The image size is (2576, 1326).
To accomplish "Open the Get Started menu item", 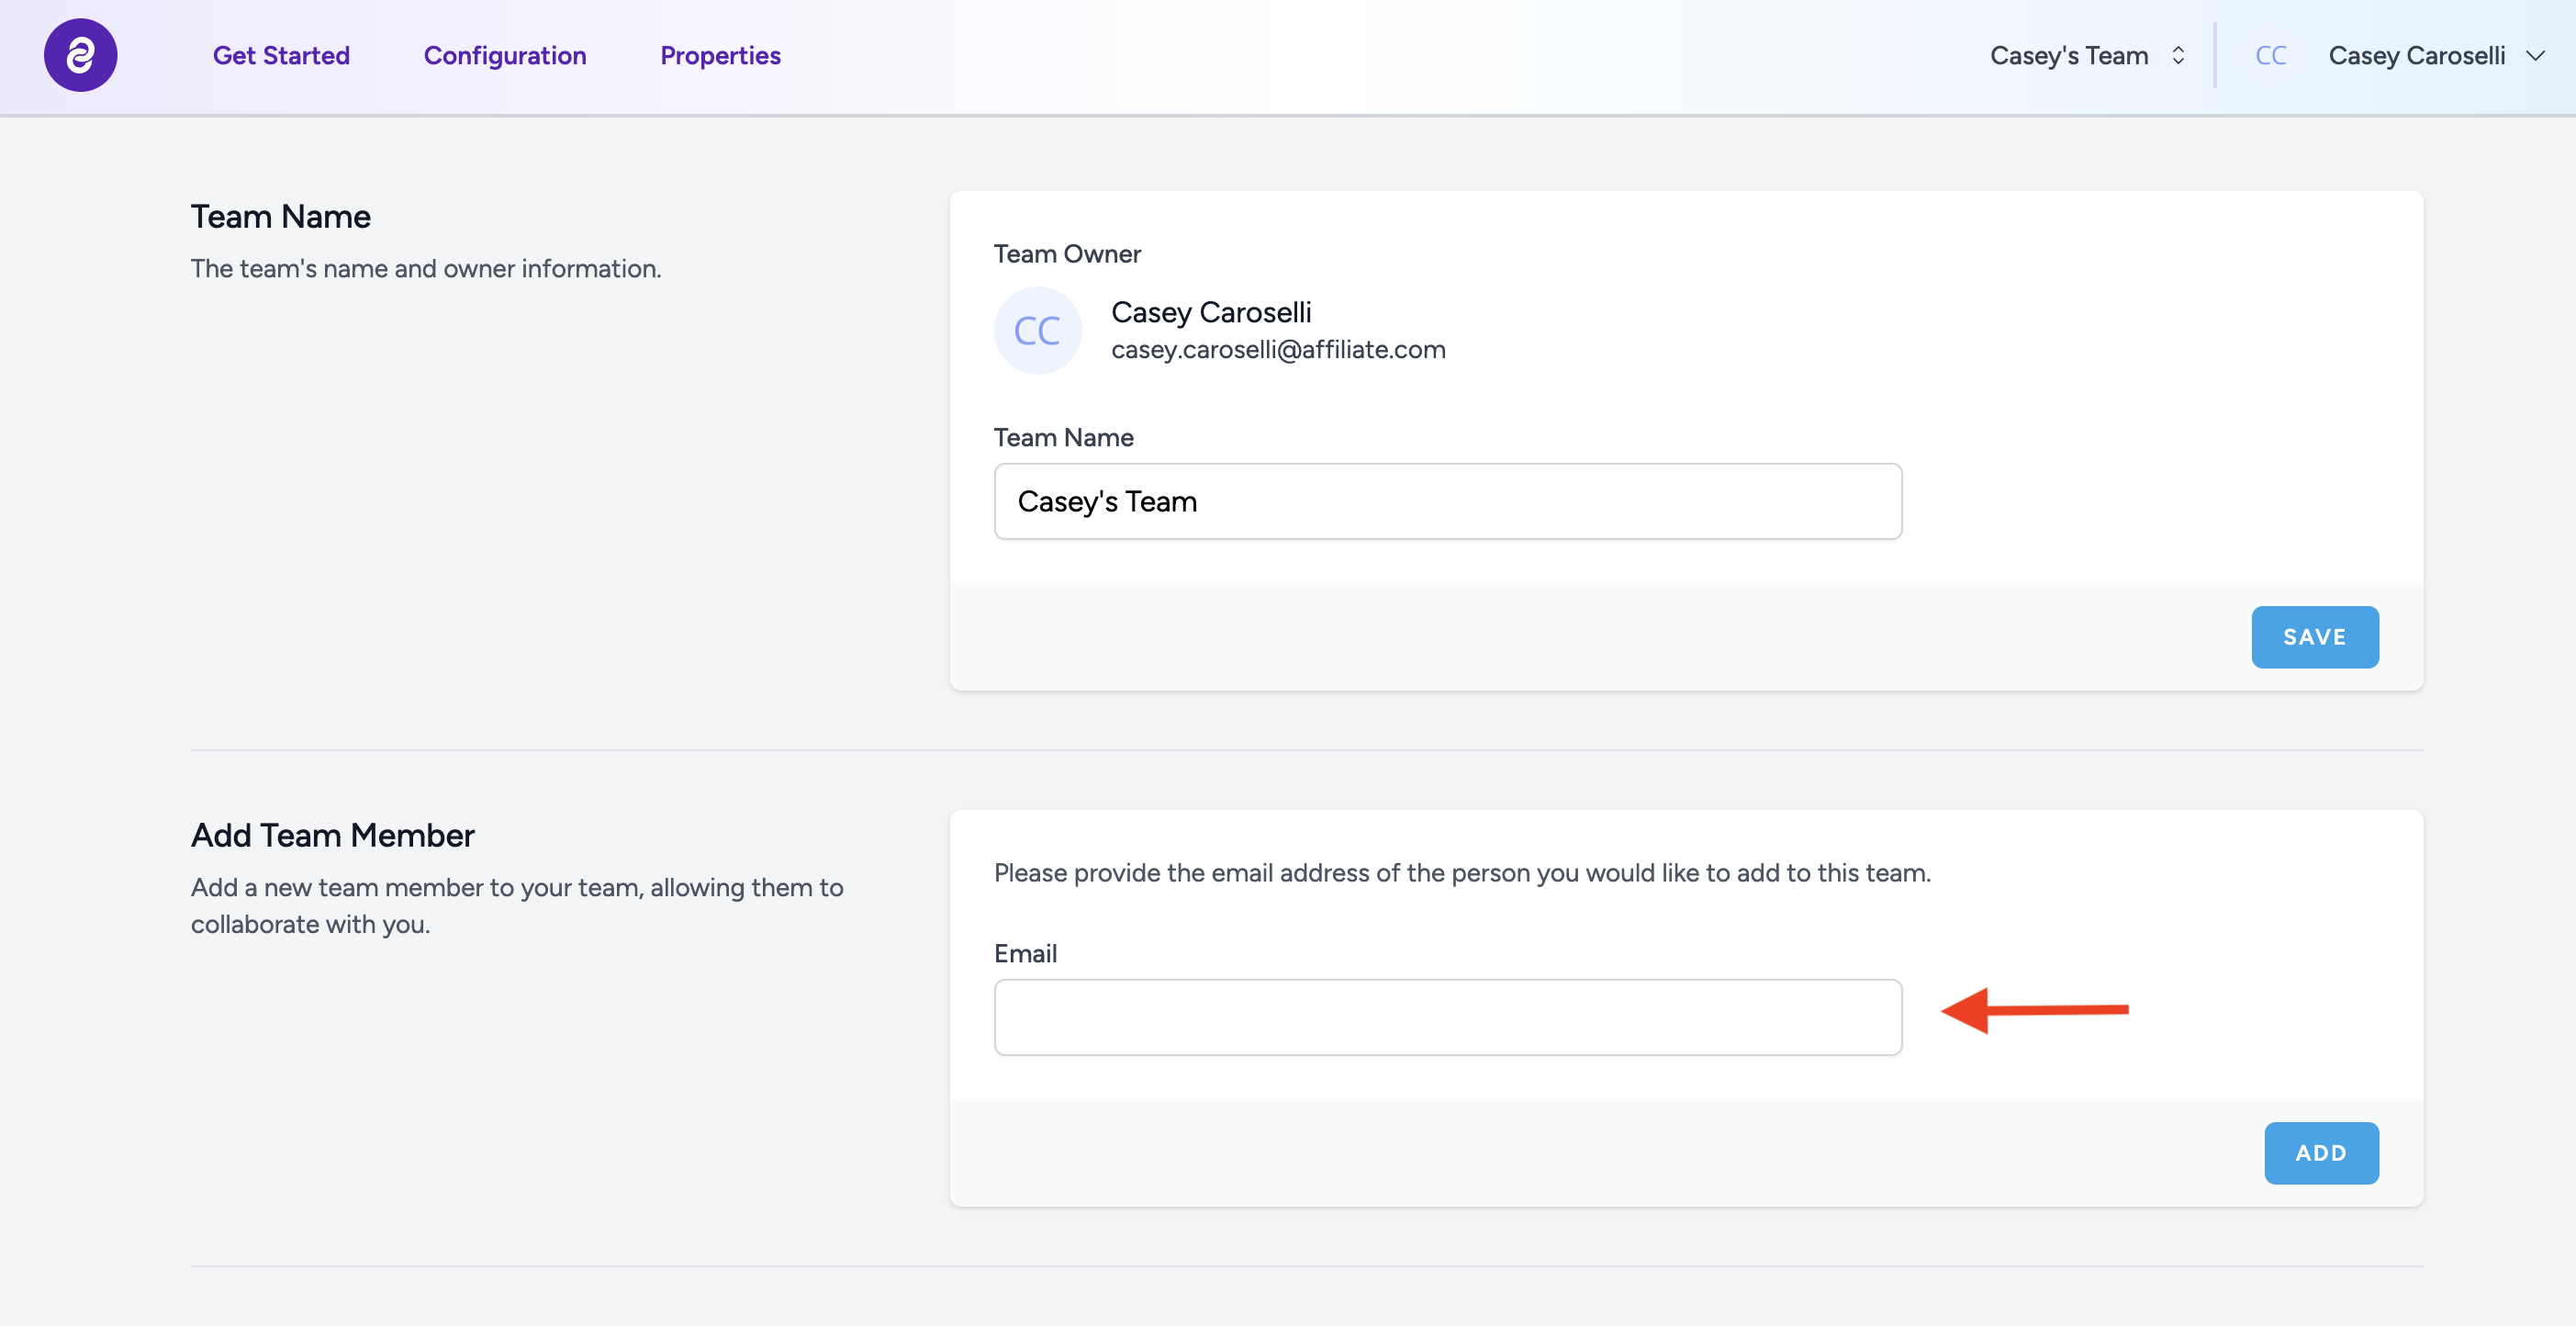I will coord(281,55).
